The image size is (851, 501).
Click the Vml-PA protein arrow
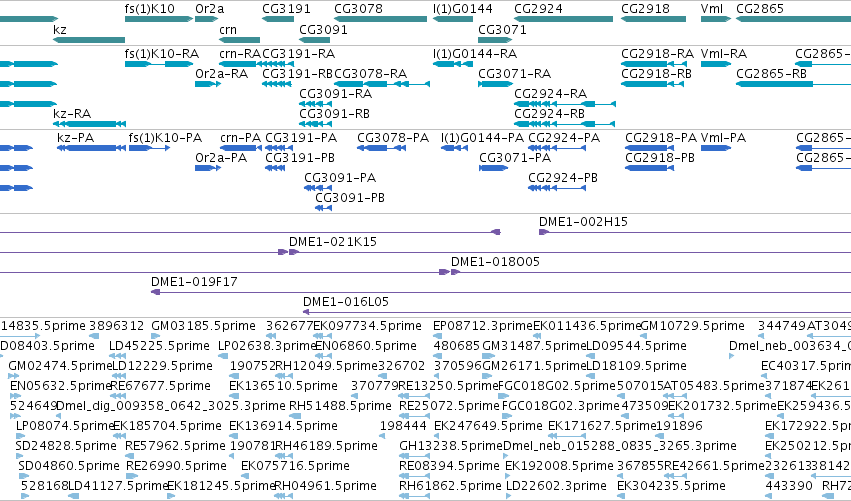point(716,148)
